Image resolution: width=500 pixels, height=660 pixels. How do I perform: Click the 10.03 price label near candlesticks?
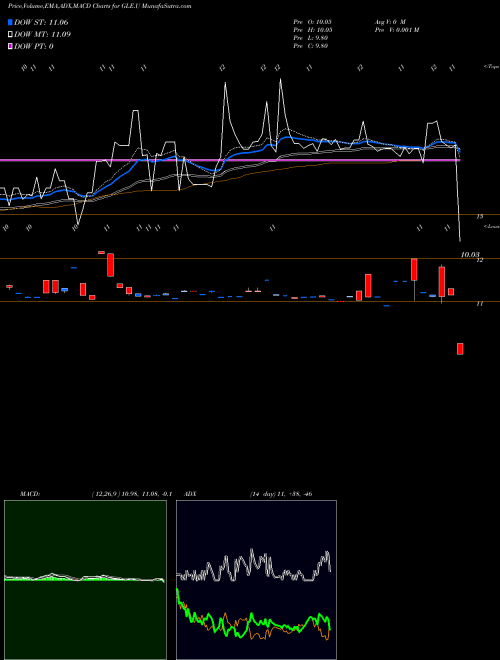point(470,254)
